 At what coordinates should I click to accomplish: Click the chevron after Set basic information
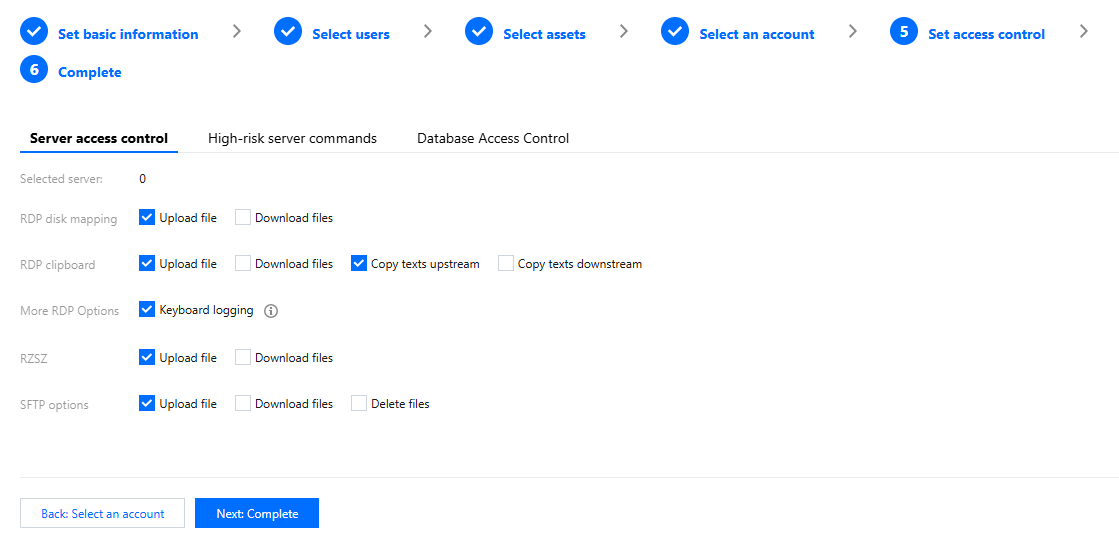[x=237, y=31]
